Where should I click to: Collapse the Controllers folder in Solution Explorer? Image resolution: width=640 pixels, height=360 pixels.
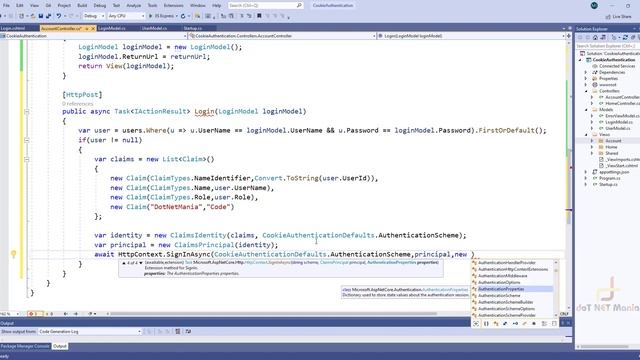pyautogui.click(x=586, y=91)
